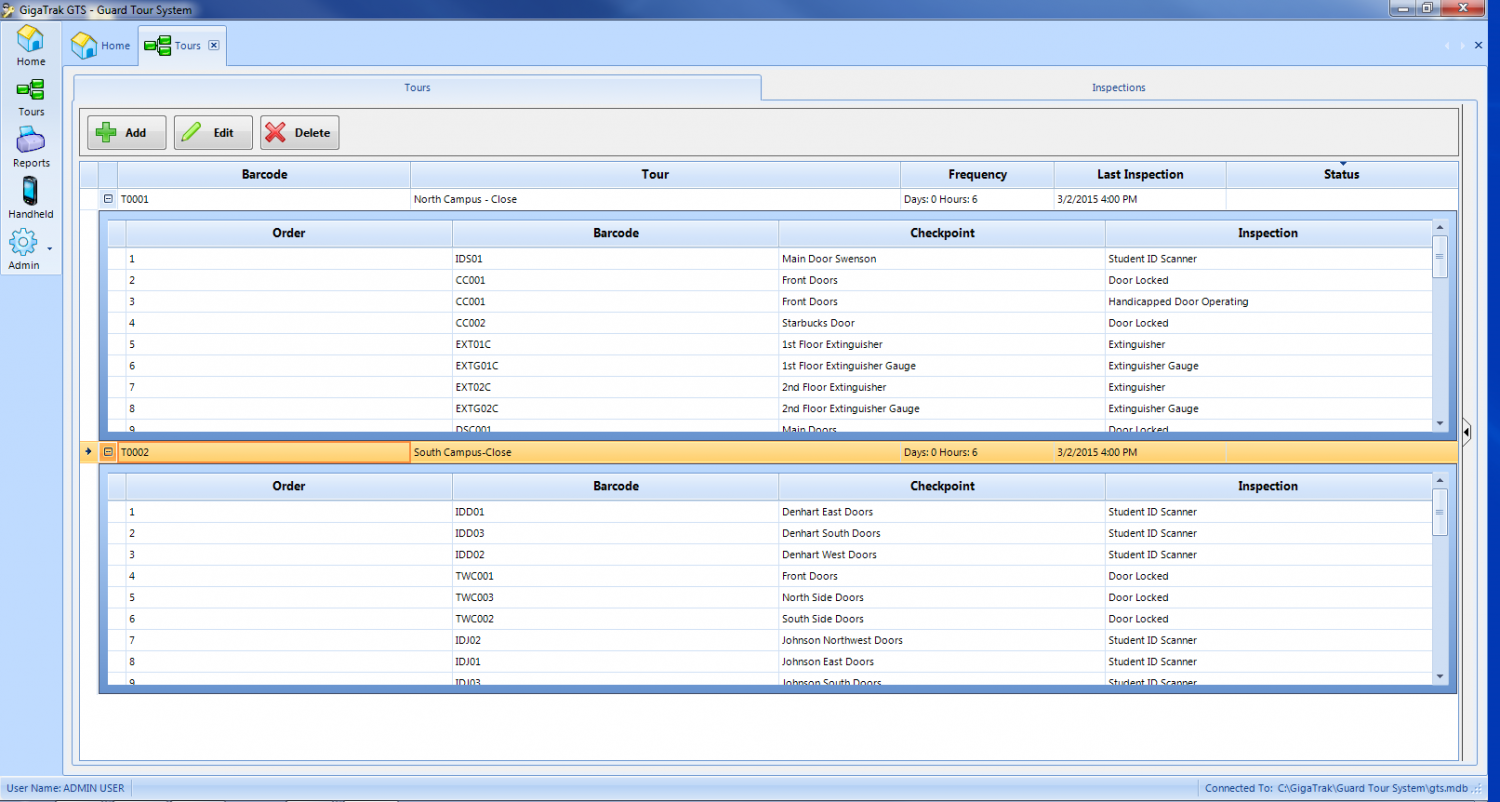This screenshot has height=802, width=1500.
Task: Open the Home section from the sidebar
Action: pyautogui.click(x=30, y=42)
